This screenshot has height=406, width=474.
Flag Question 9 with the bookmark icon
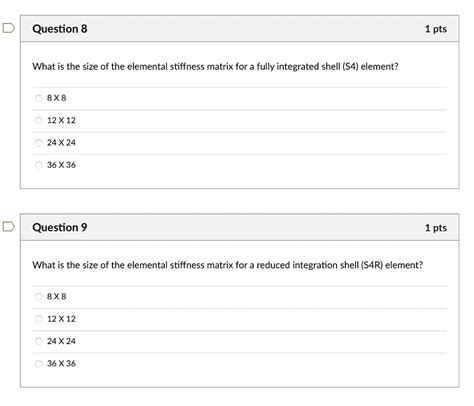(9, 227)
